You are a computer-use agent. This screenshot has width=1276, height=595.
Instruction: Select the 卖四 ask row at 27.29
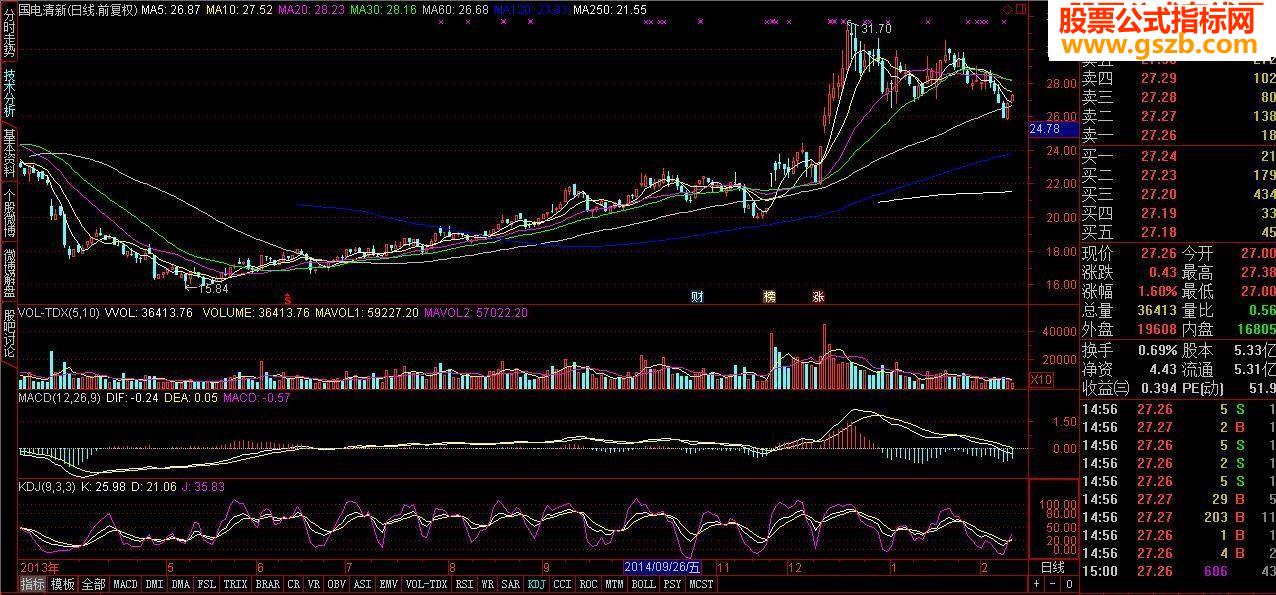pyautogui.click(x=1178, y=78)
